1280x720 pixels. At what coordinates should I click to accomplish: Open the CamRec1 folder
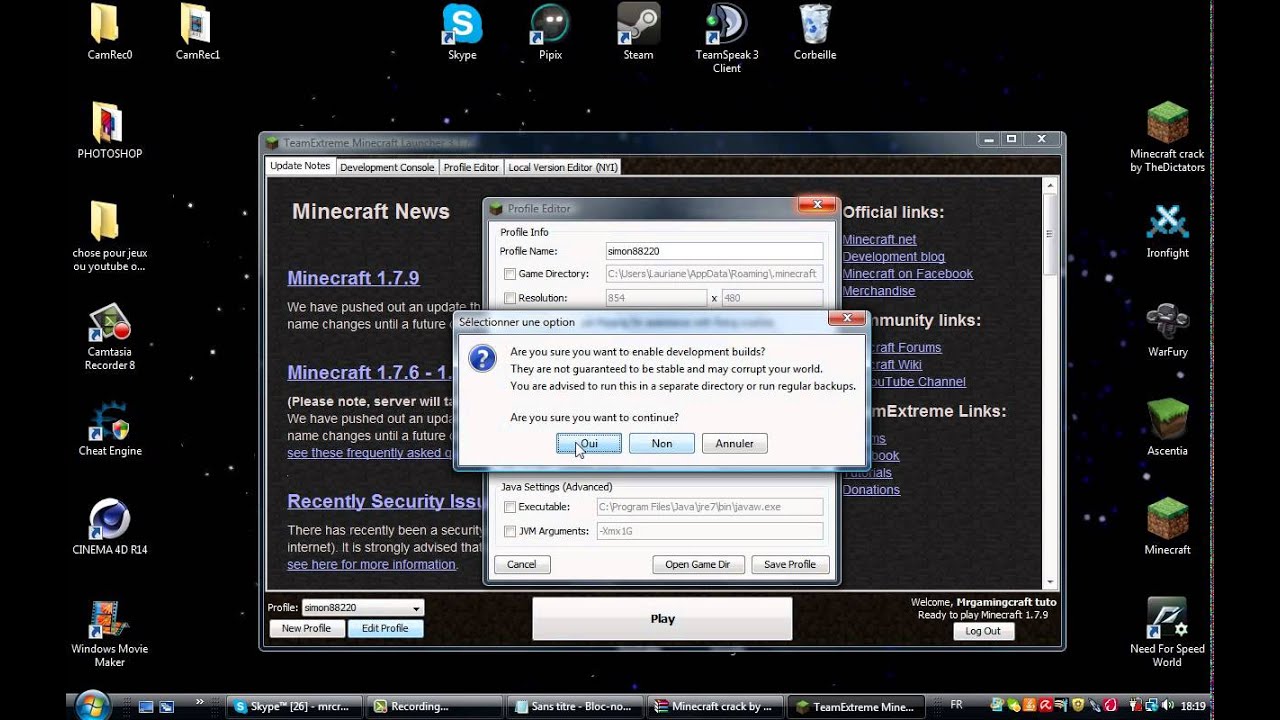click(198, 32)
